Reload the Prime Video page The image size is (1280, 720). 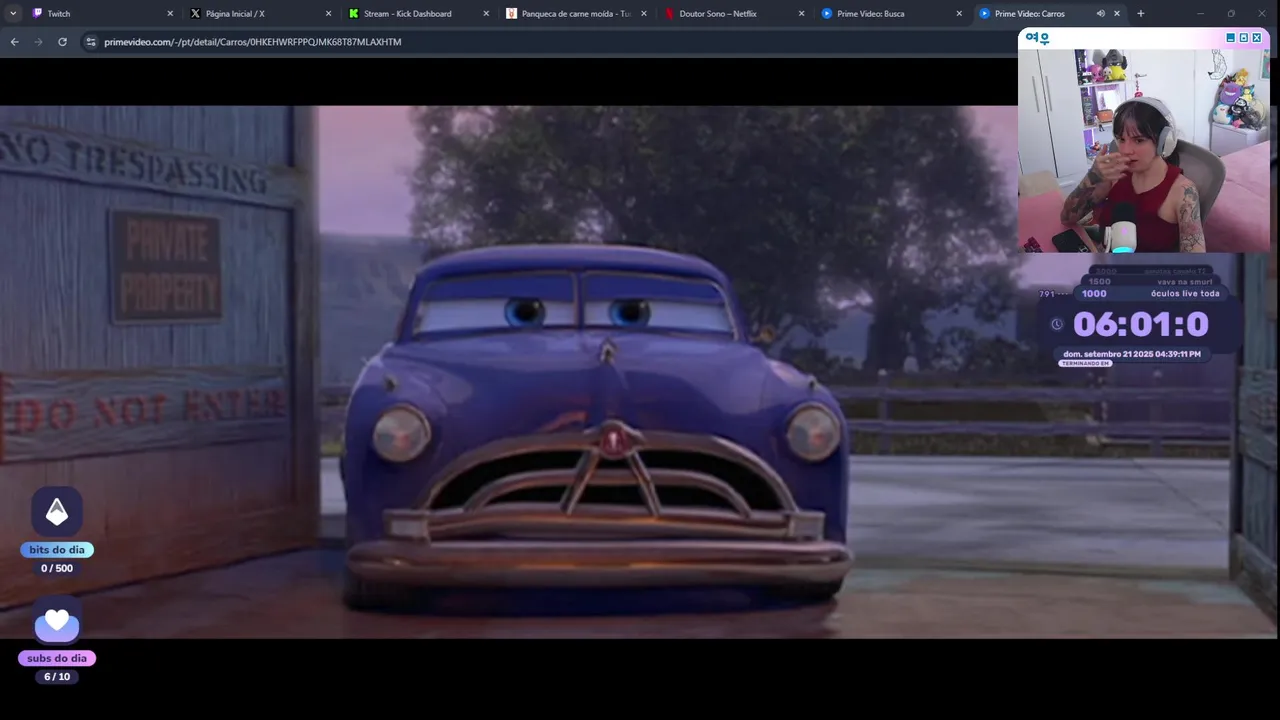pyautogui.click(x=62, y=42)
